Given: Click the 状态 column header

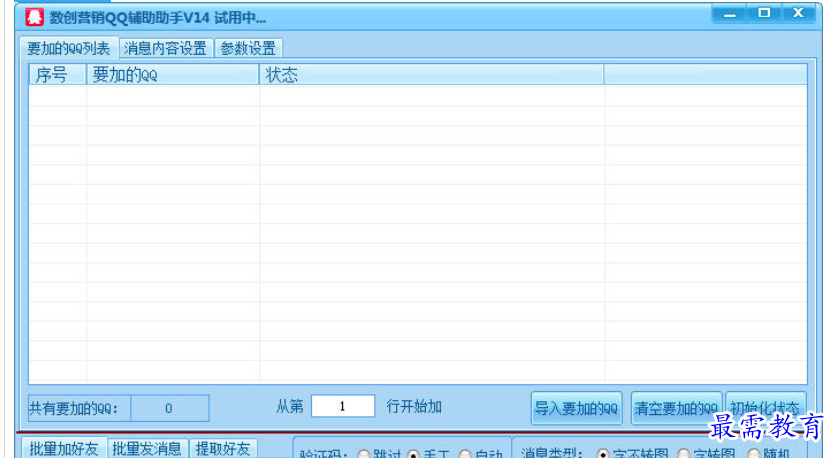Looking at the screenshot, I should pos(431,75).
